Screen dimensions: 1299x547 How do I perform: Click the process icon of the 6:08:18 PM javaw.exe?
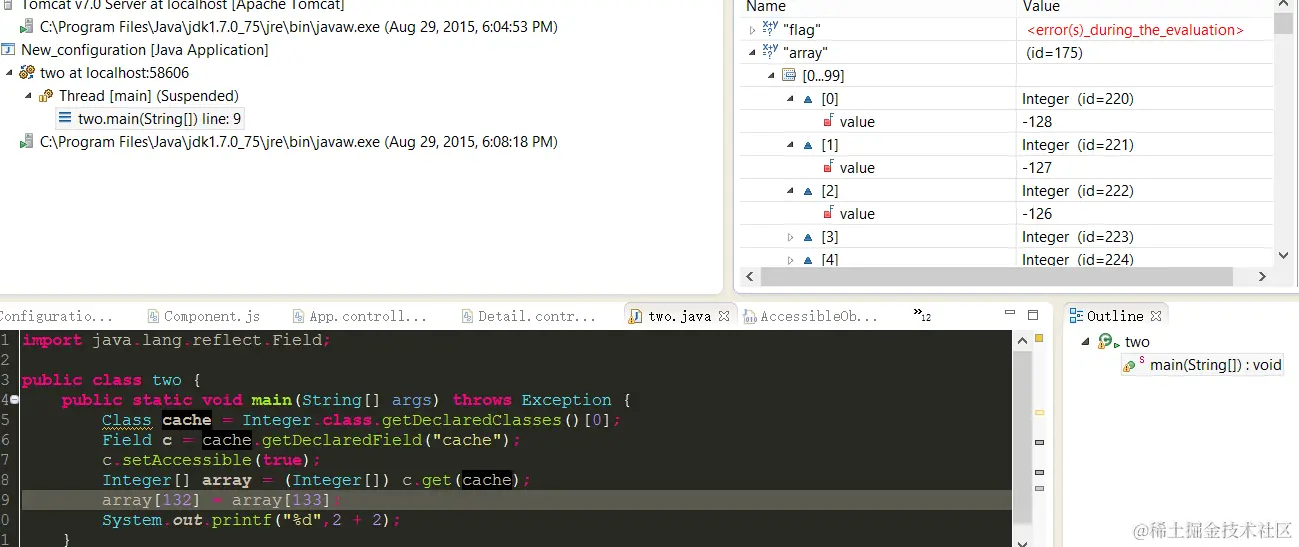tap(27, 142)
